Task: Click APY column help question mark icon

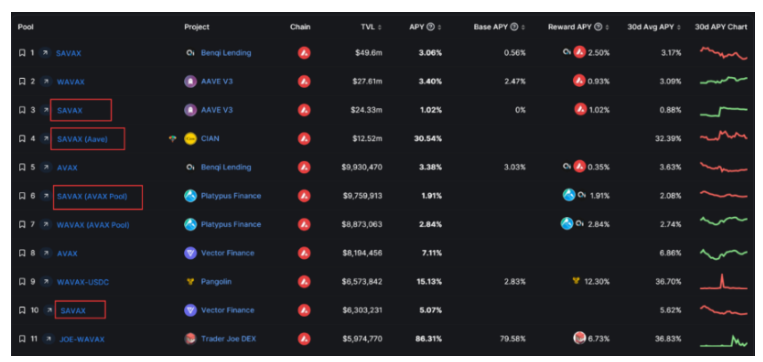Action: pyautogui.click(x=430, y=27)
